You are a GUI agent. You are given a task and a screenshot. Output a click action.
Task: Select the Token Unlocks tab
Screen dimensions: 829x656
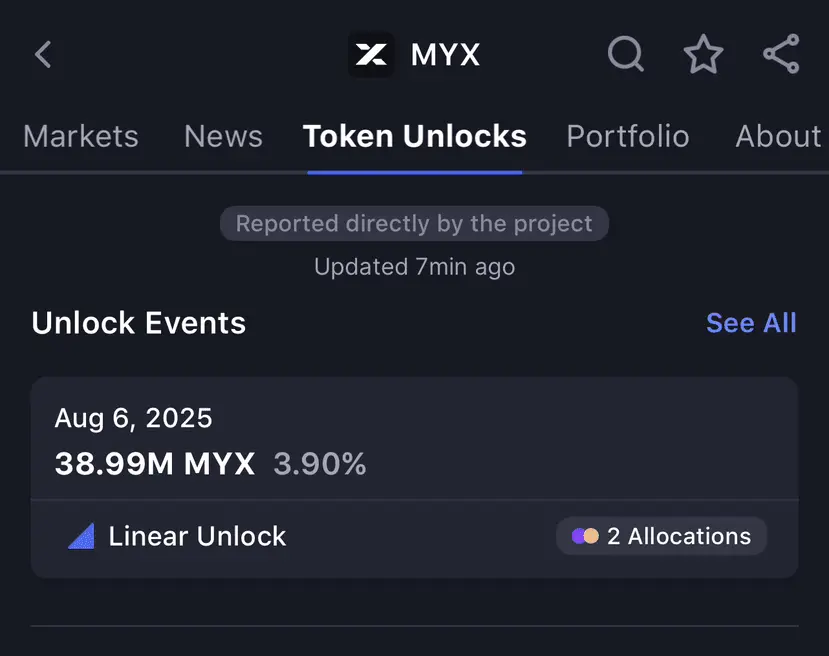tap(414, 136)
